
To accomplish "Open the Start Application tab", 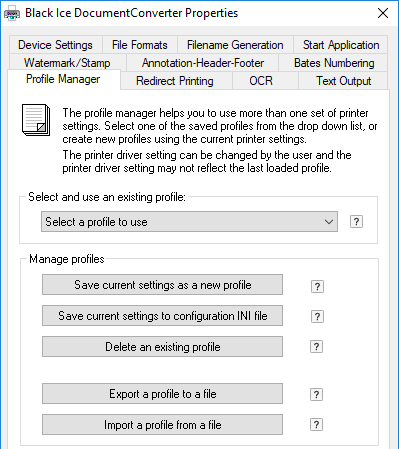I will (341, 45).
